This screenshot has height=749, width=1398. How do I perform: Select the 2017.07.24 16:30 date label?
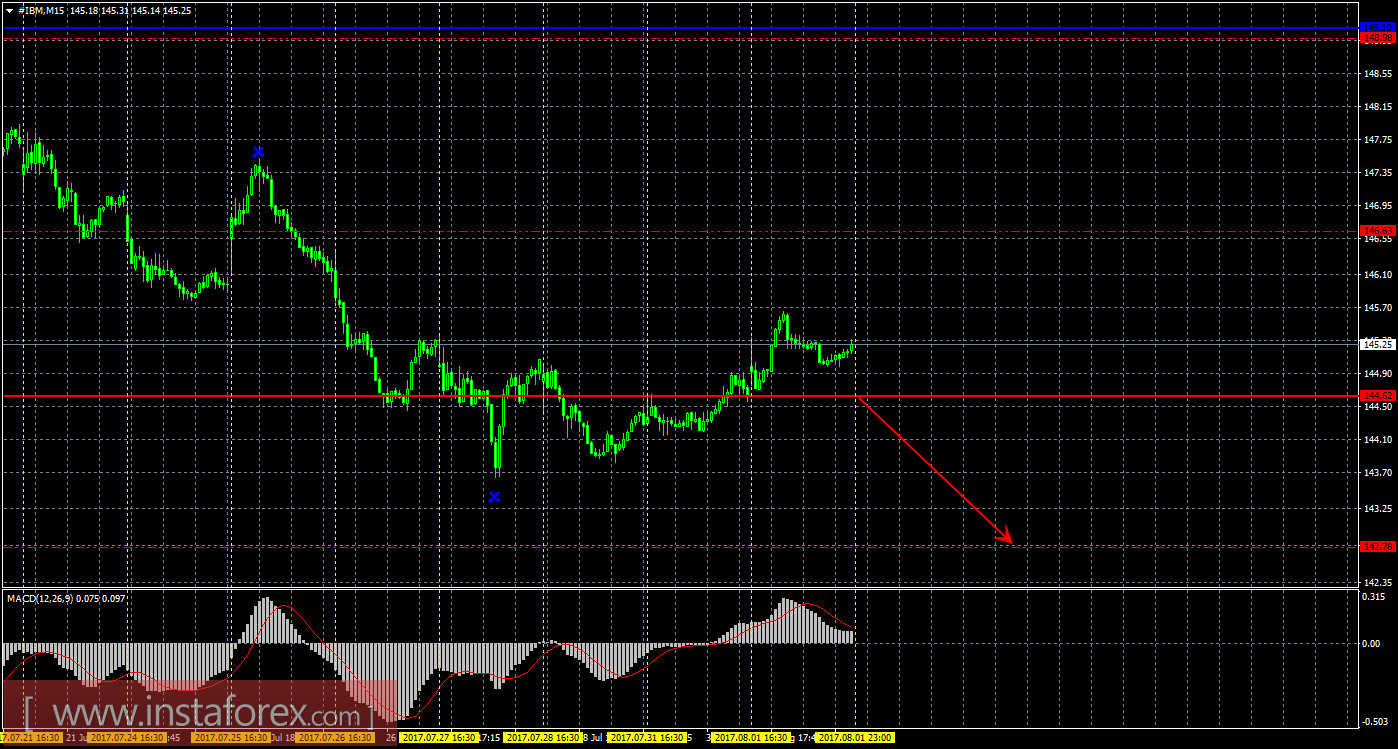[x=126, y=738]
